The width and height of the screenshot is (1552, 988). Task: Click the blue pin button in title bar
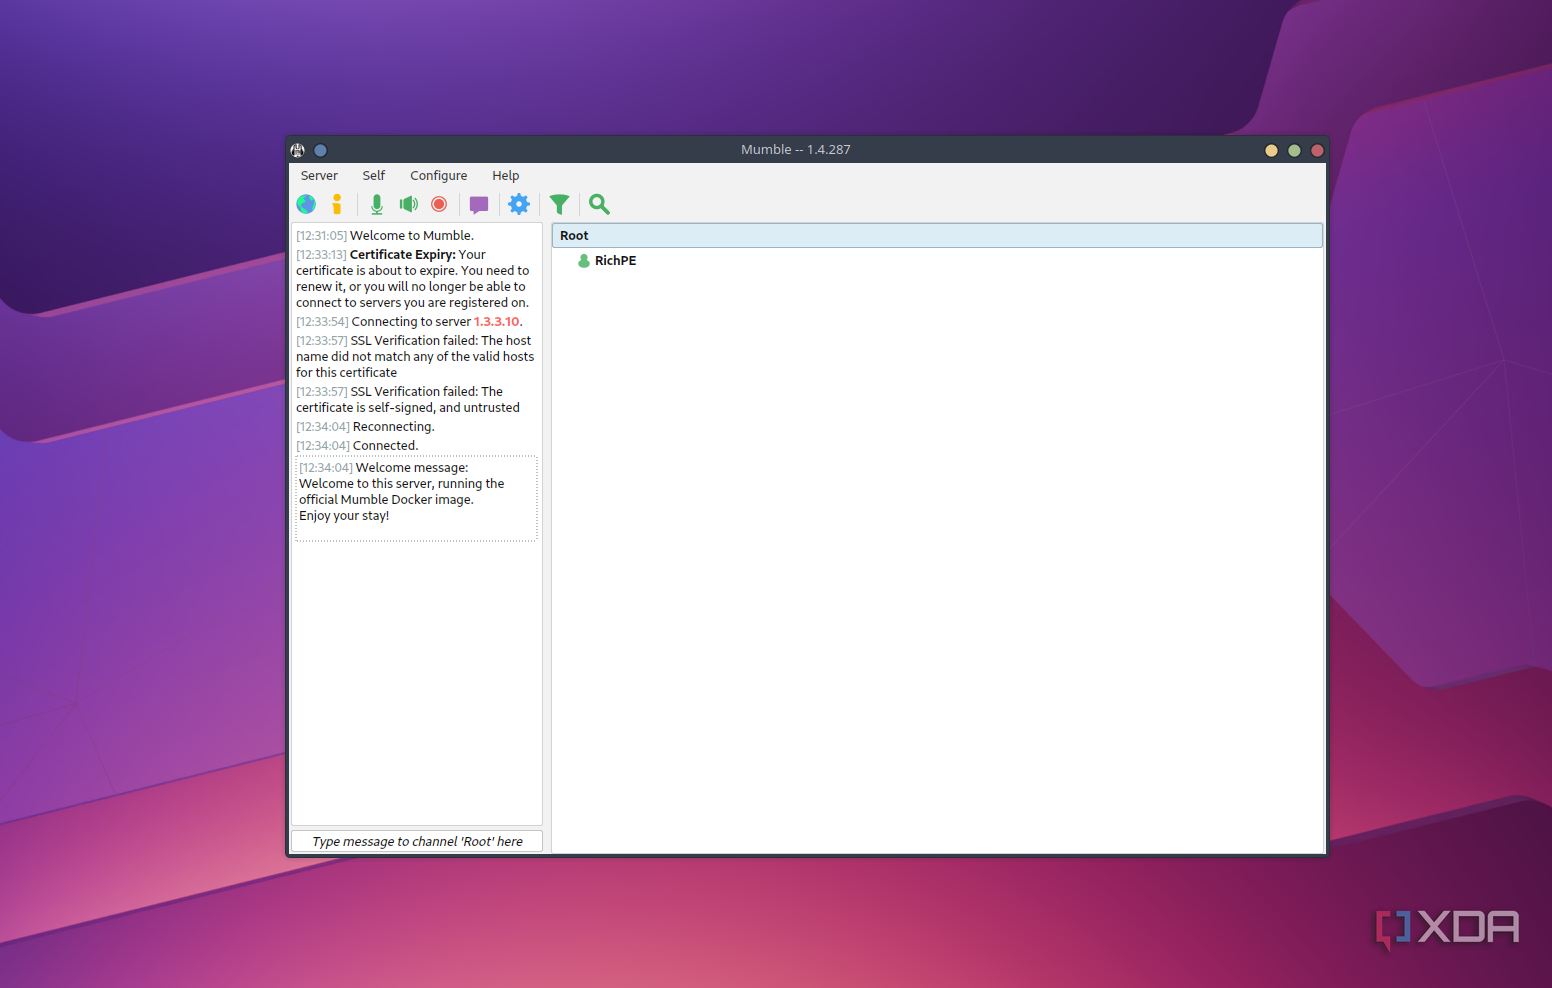point(321,150)
